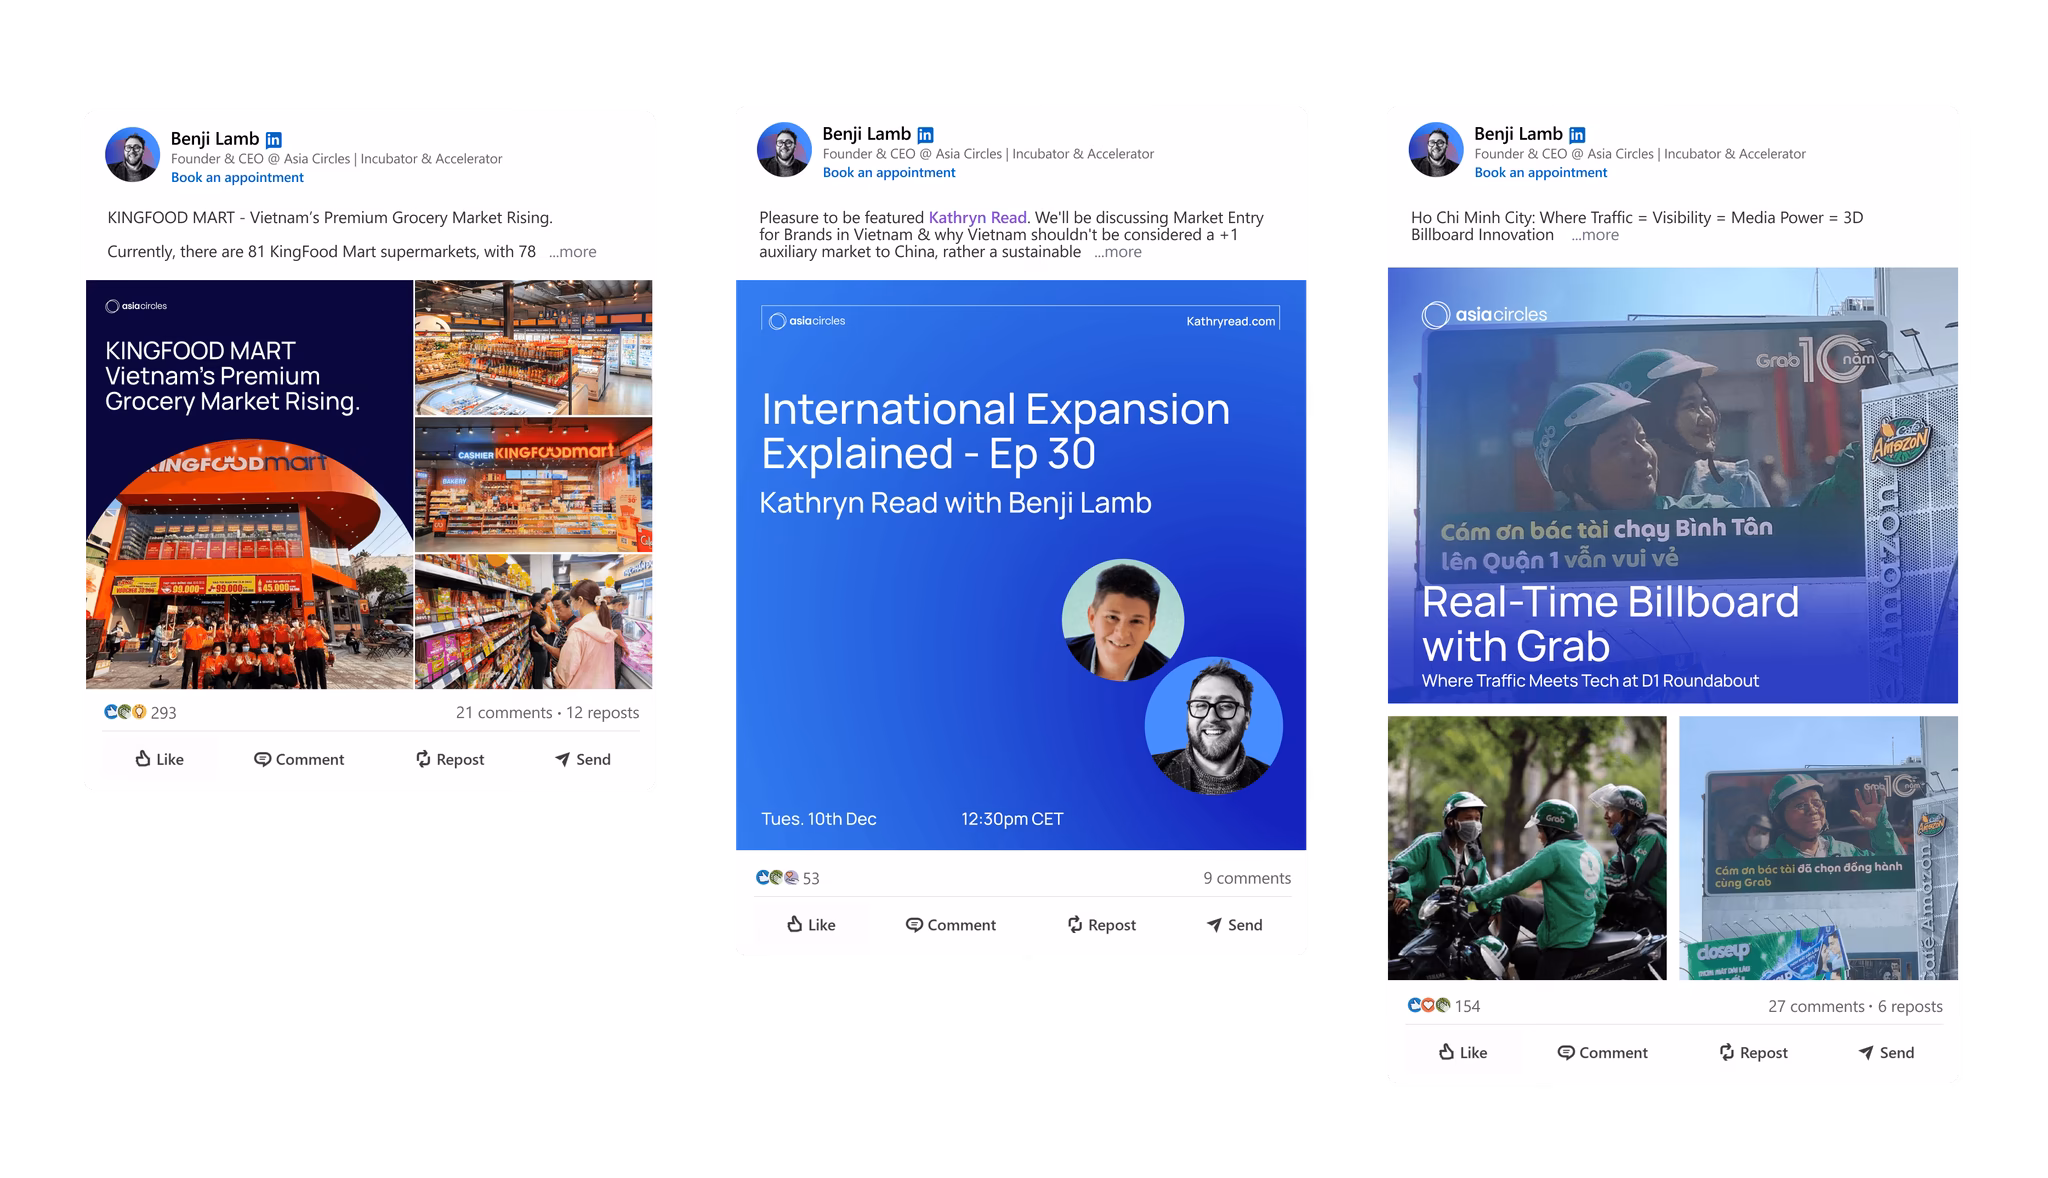2048x1178 pixels.
Task: Expand Ho Chi Minh City post with …more
Action: [x=1594, y=235]
